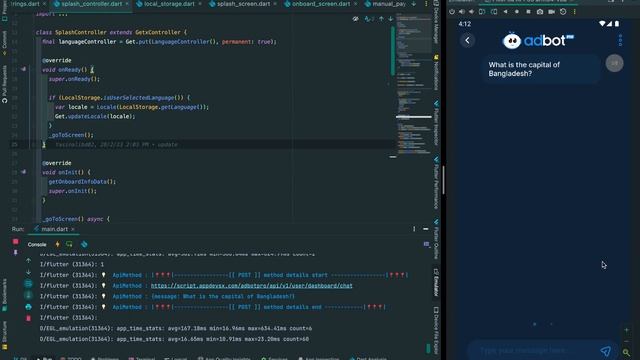This screenshot has width=640, height=360.
Task: Click the onInit override gutter marker
Action: point(23,172)
